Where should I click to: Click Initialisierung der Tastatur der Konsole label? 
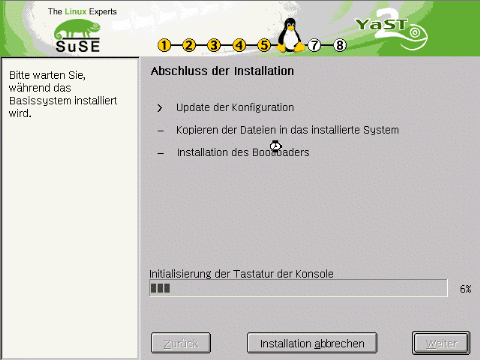tap(241, 274)
